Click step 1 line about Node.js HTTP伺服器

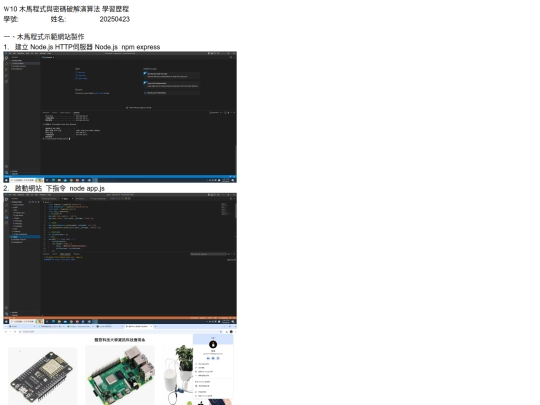pyautogui.click(x=82, y=47)
